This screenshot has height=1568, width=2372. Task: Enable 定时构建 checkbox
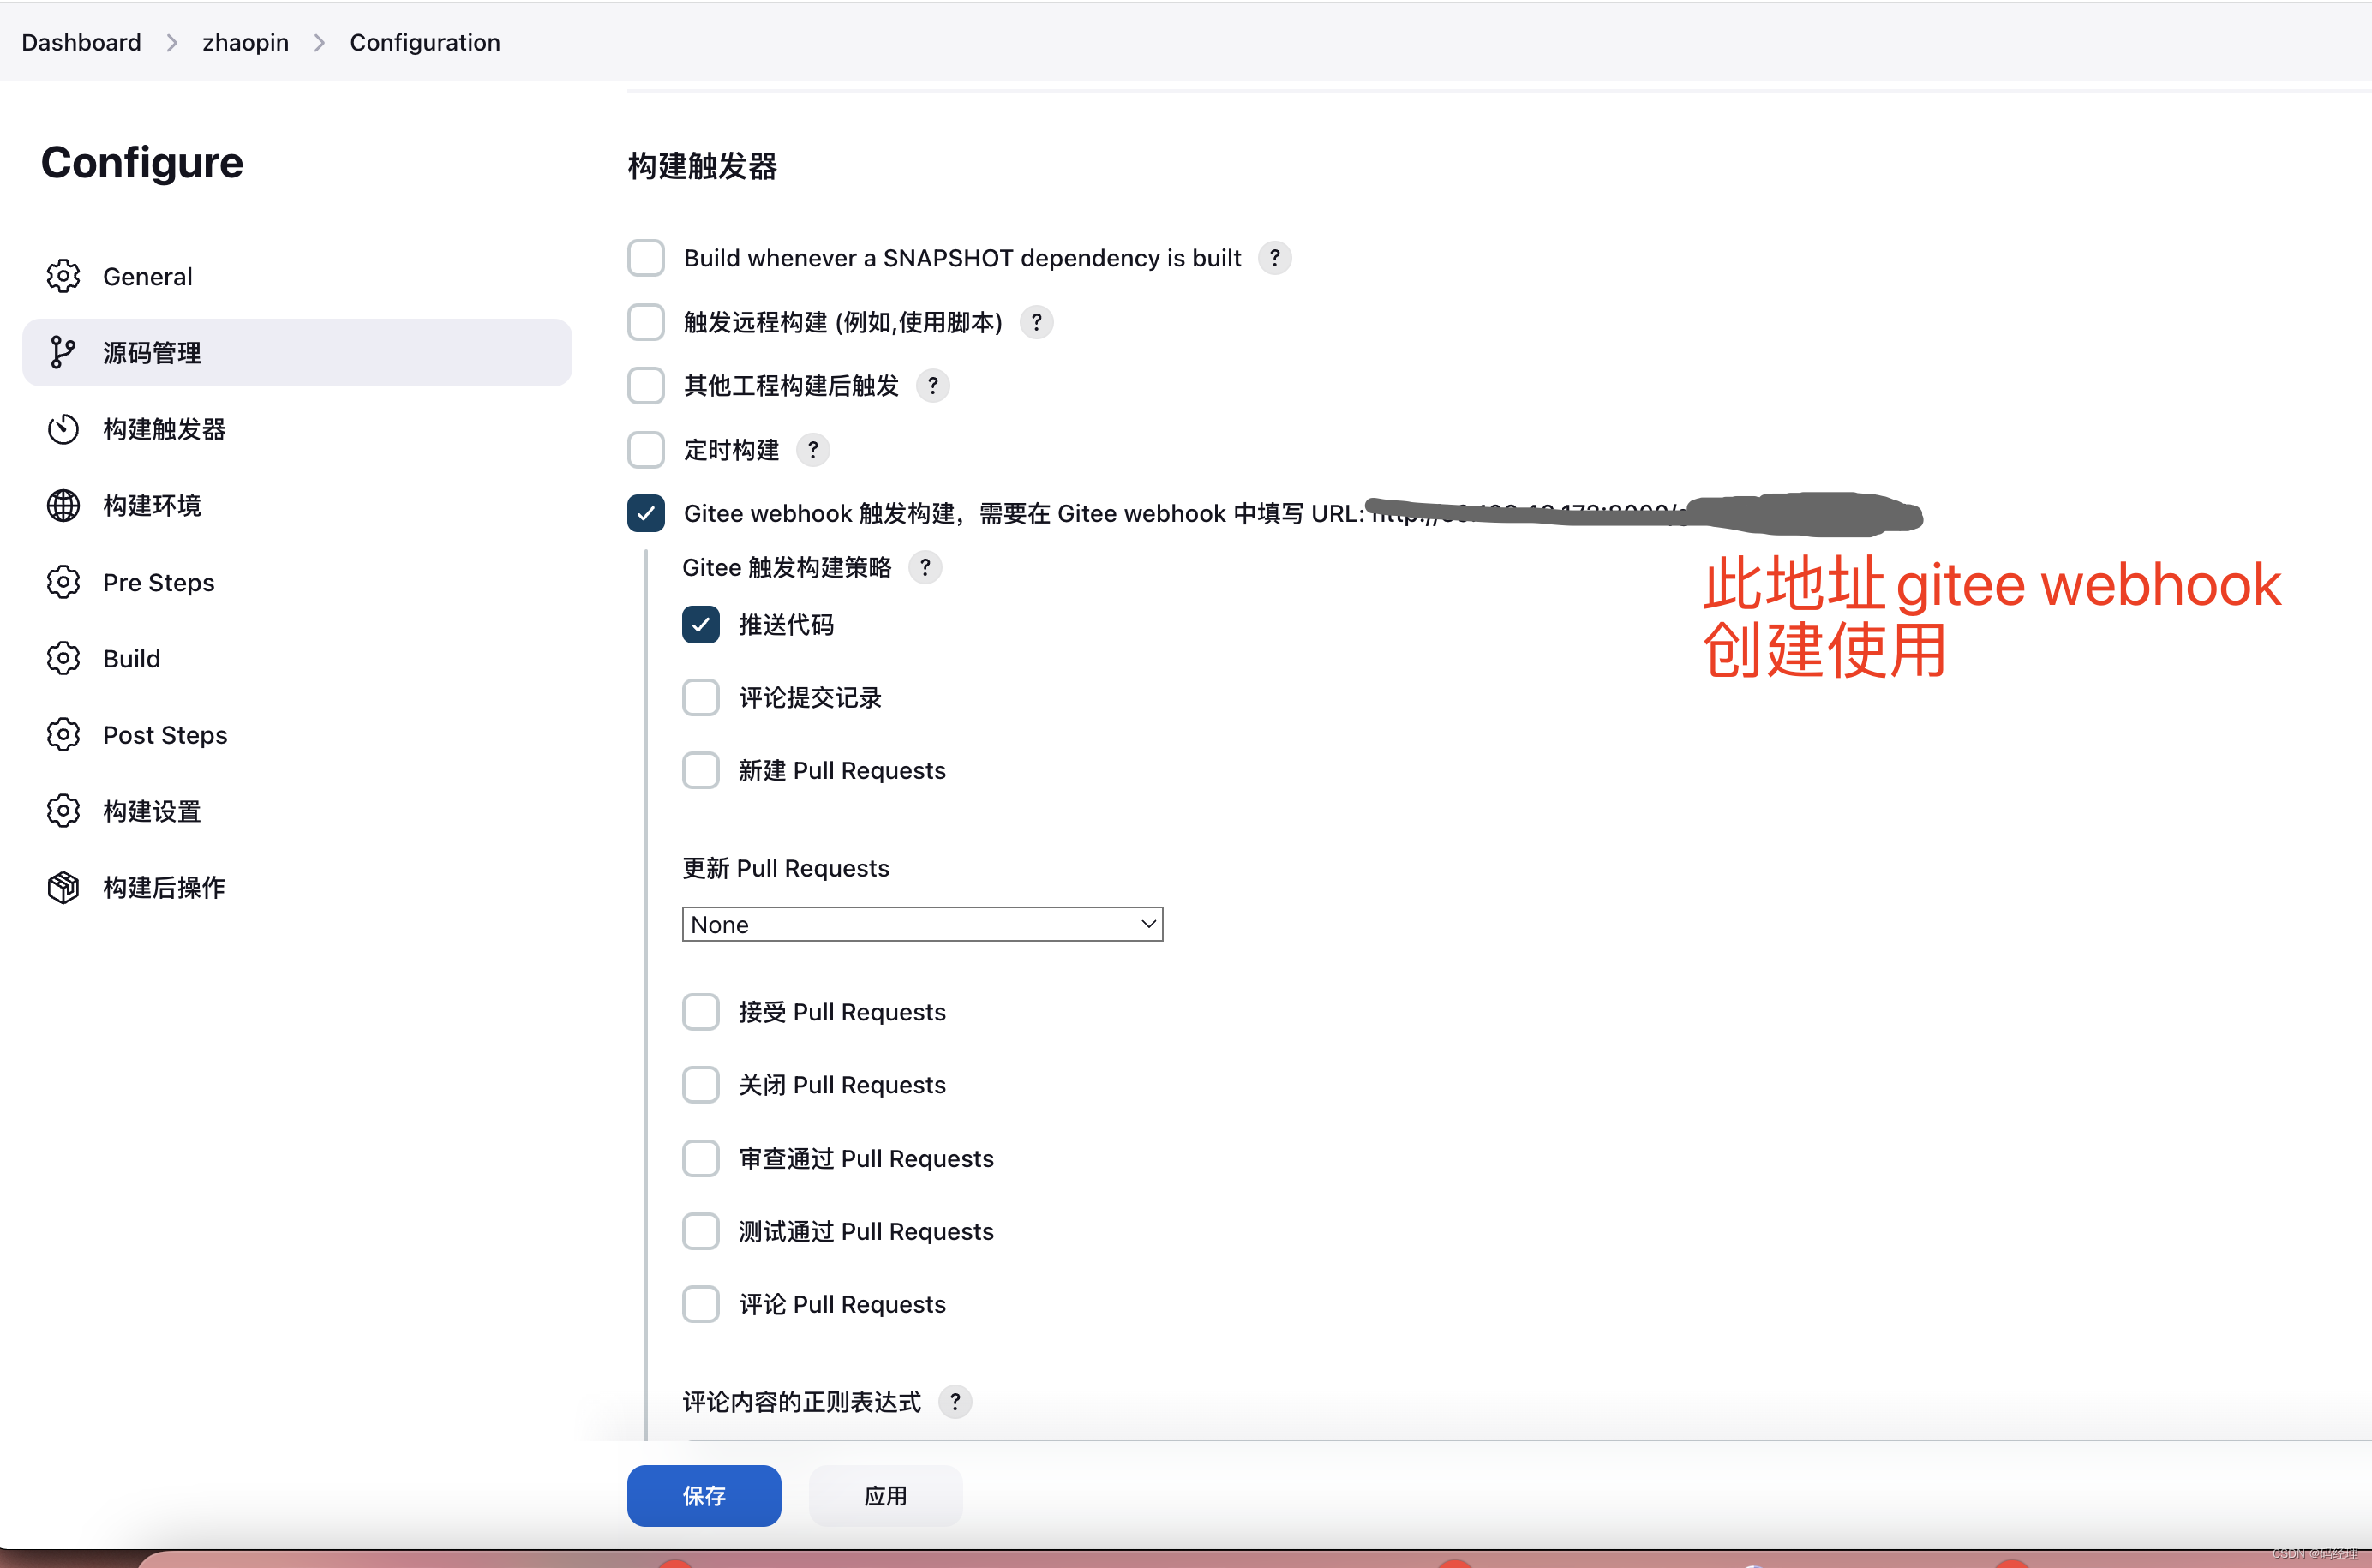click(x=646, y=450)
